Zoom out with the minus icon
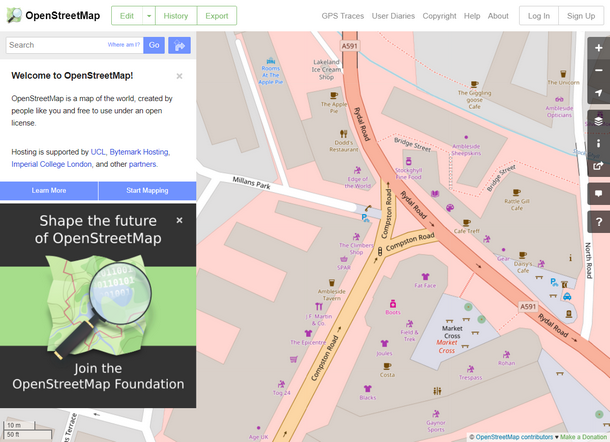610x442 pixels. click(598, 70)
